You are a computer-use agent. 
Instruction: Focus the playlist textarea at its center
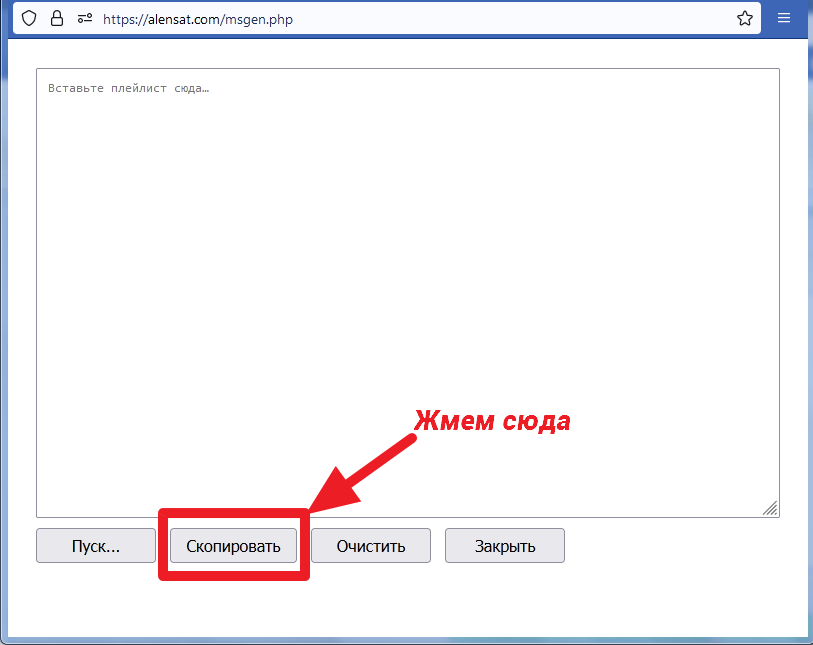(407, 292)
